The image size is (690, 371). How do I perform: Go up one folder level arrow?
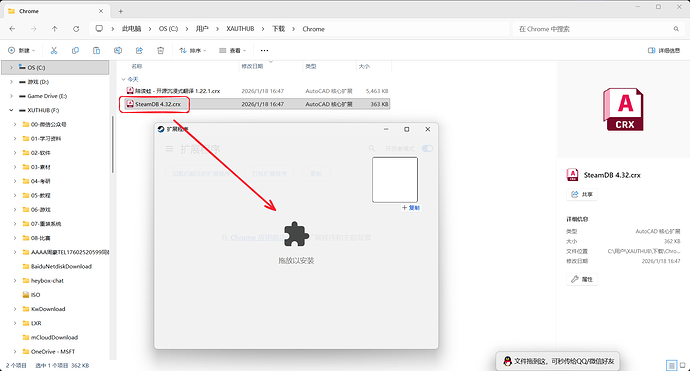55,29
